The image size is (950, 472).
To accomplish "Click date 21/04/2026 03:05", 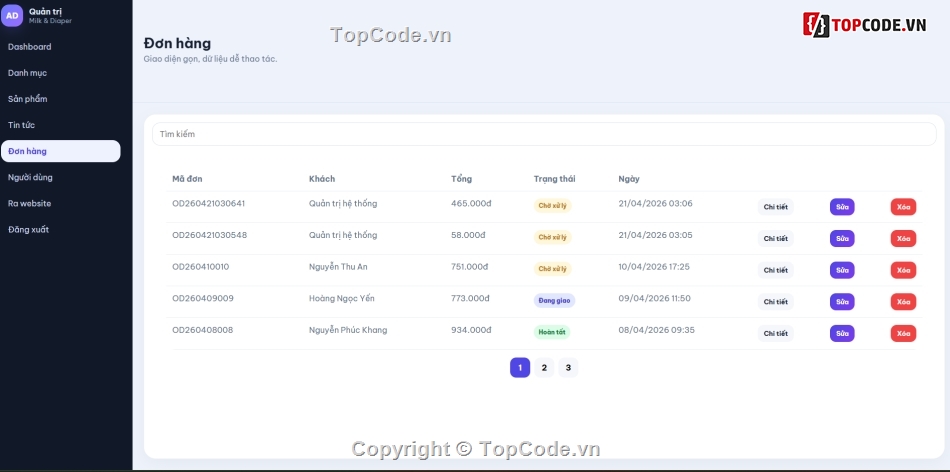I will coord(656,235).
